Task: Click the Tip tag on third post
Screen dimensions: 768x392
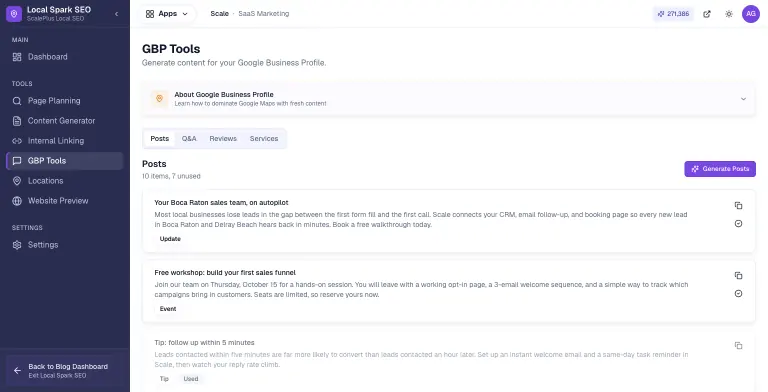Action: (x=164, y=379)
